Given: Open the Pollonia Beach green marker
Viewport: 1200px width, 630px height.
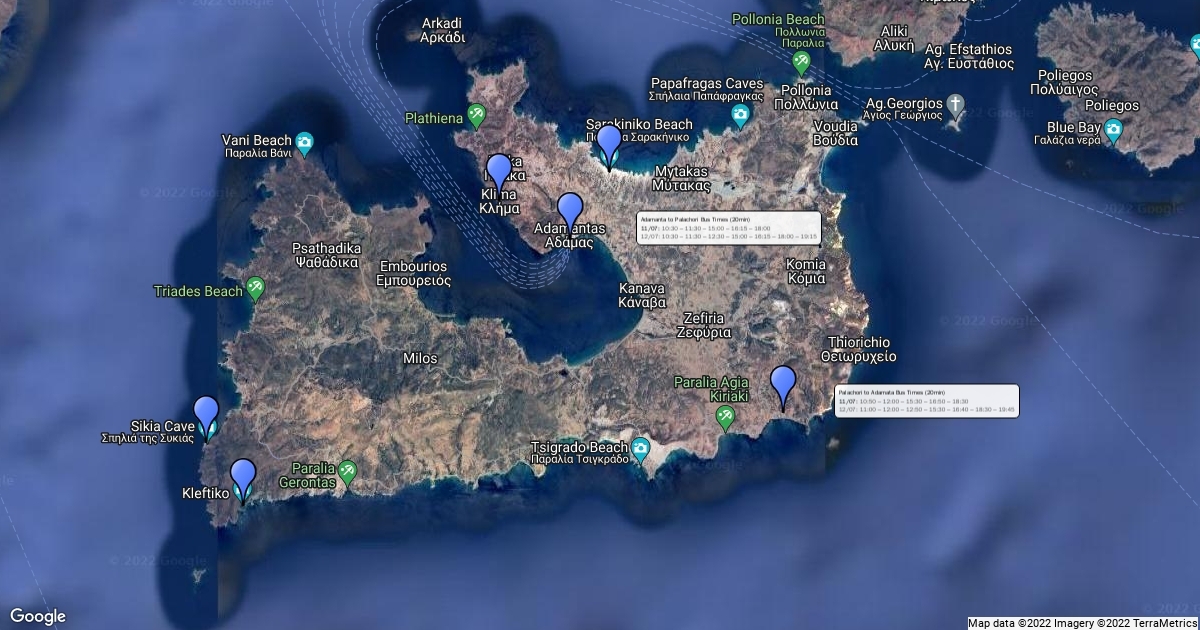Looking at the screenshot, I should point(801,62).
